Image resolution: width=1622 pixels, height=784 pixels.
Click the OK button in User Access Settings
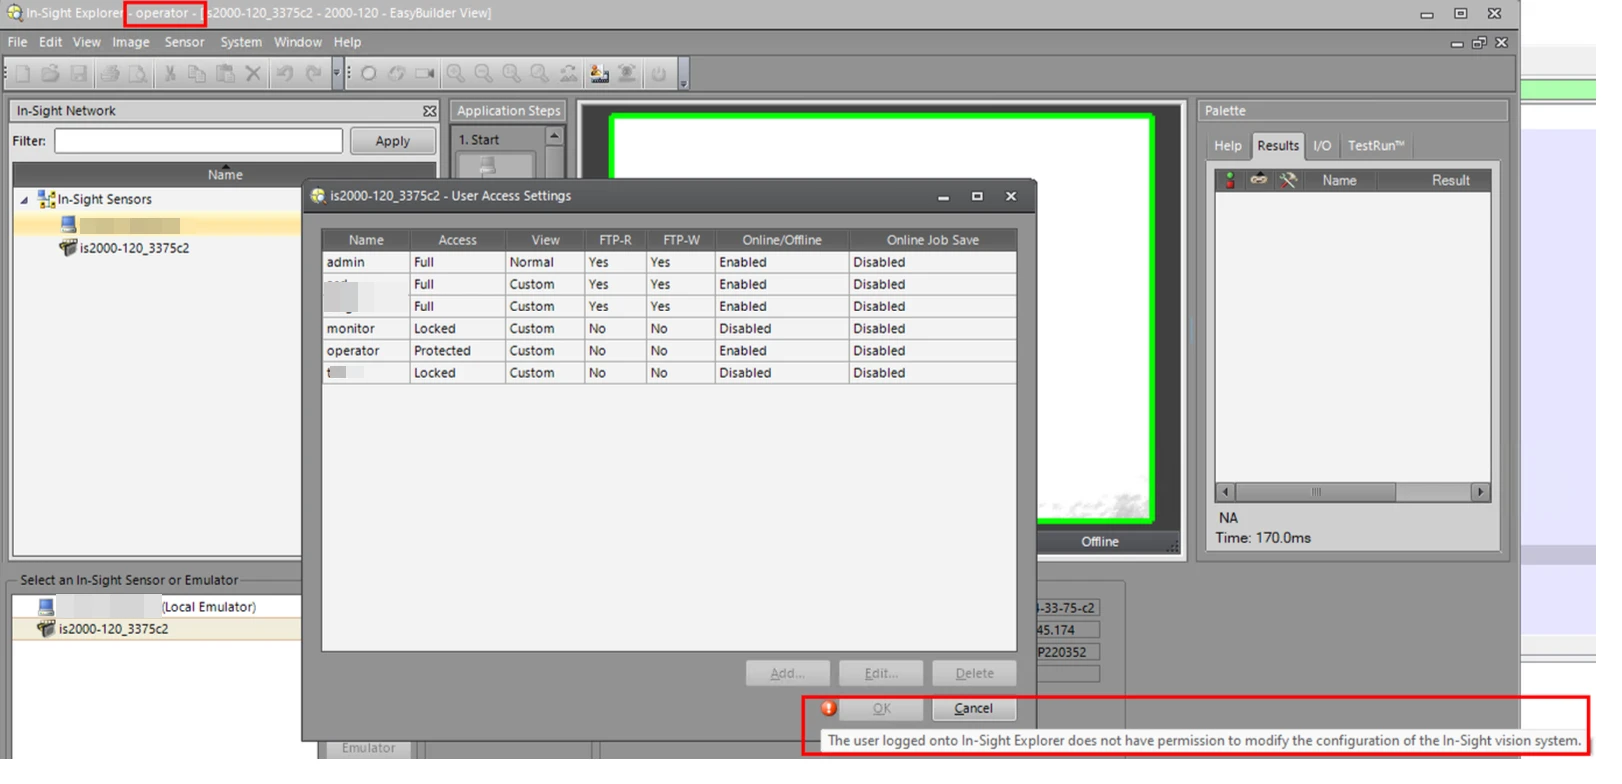coord(881,709)
